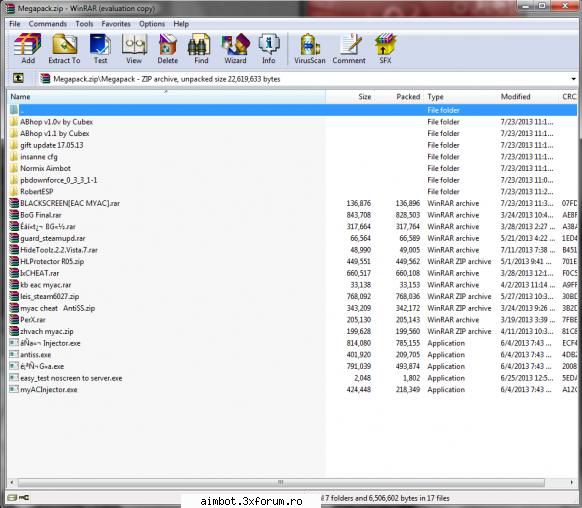Select the IxCHEAT.rar file name

click(x=40, y=273)
